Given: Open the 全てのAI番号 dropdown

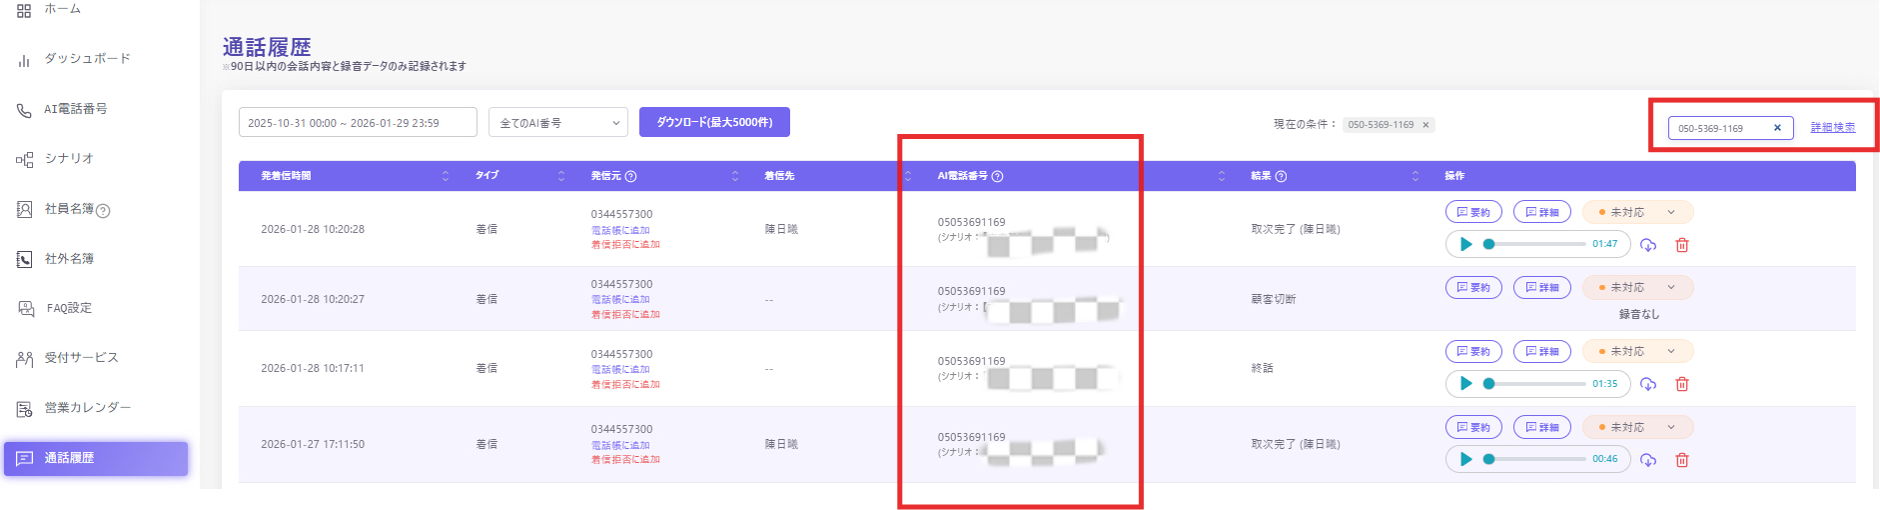Looking at the screenshot, I should point(558,123).
